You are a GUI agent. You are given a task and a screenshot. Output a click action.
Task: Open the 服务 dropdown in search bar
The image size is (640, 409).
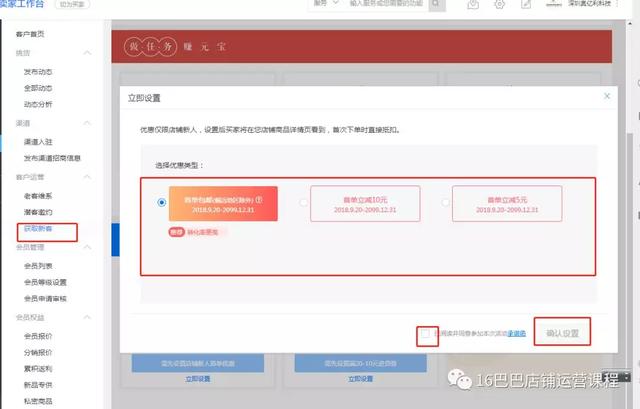tap(324, 4)
